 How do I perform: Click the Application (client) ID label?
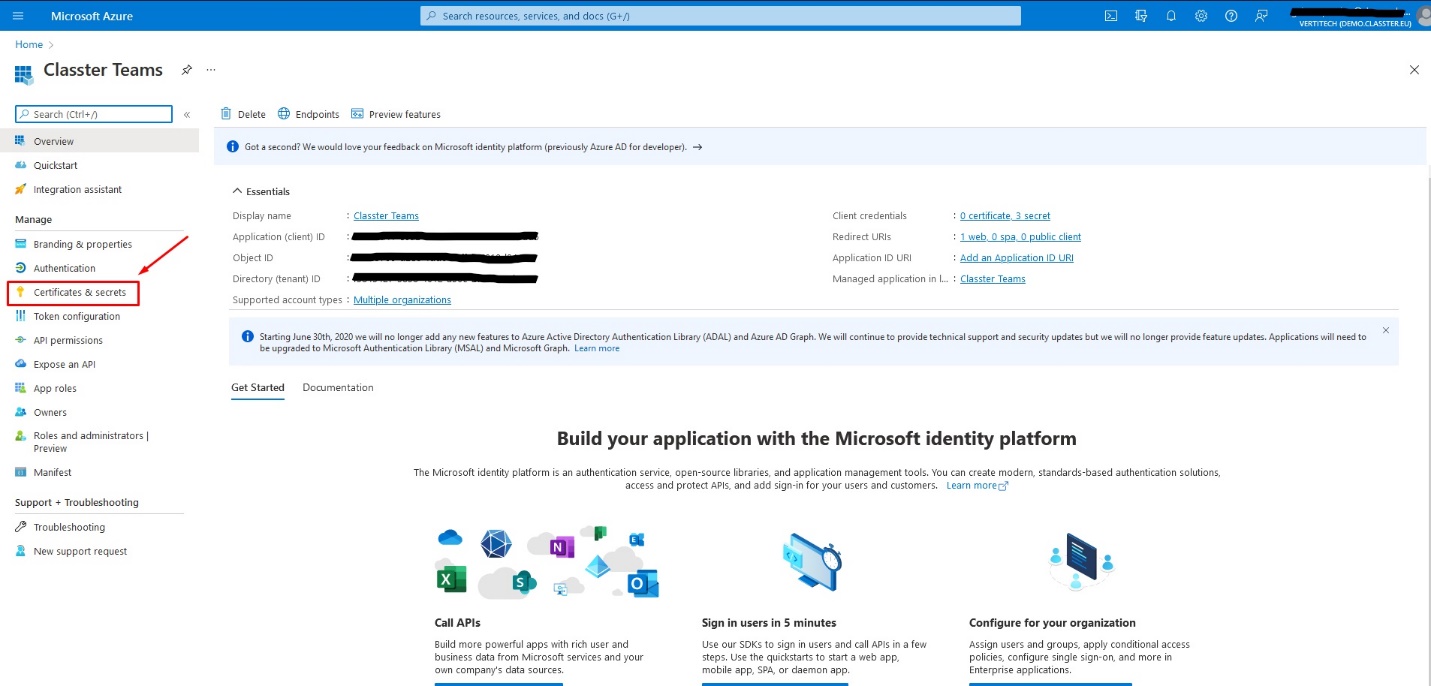coord(279,237)
